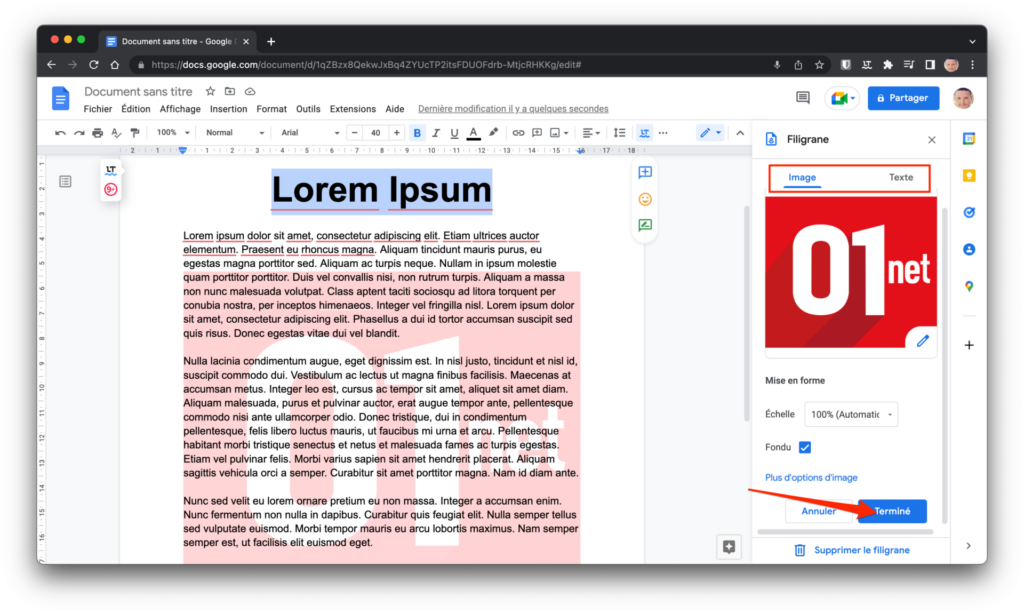This screenshot has height=613, width=1024.
Task: Add a comment via margin icon
Action: click(x=645, y=172)
